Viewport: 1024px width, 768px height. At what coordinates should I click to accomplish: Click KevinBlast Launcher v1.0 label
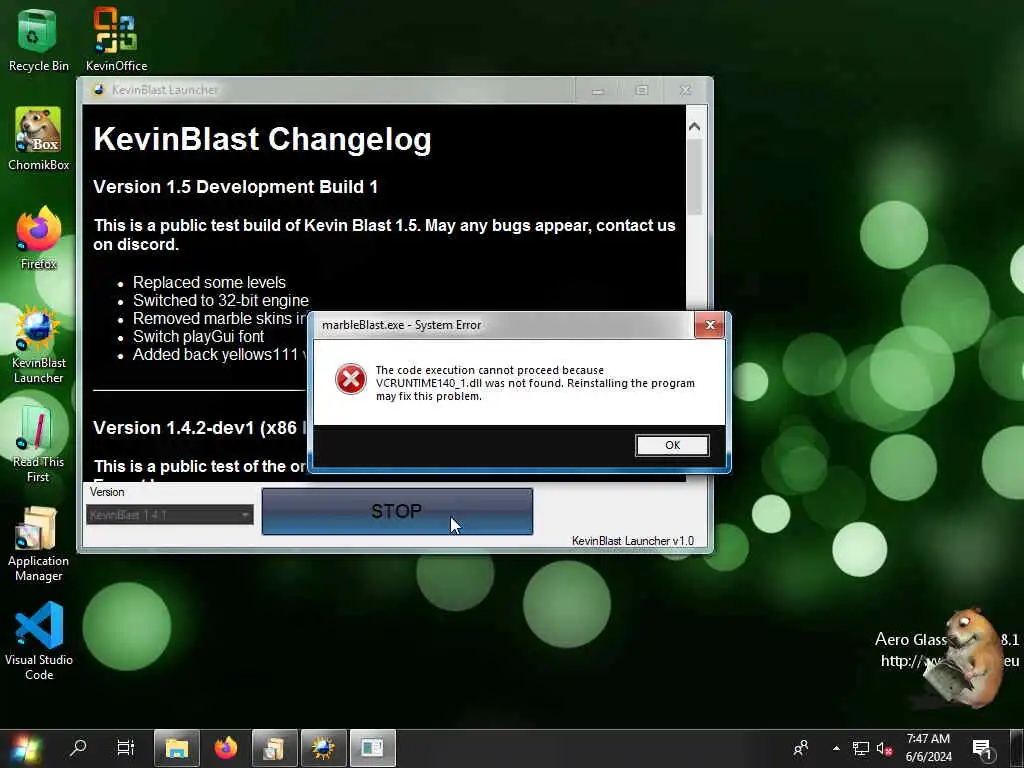pos(633,541)
